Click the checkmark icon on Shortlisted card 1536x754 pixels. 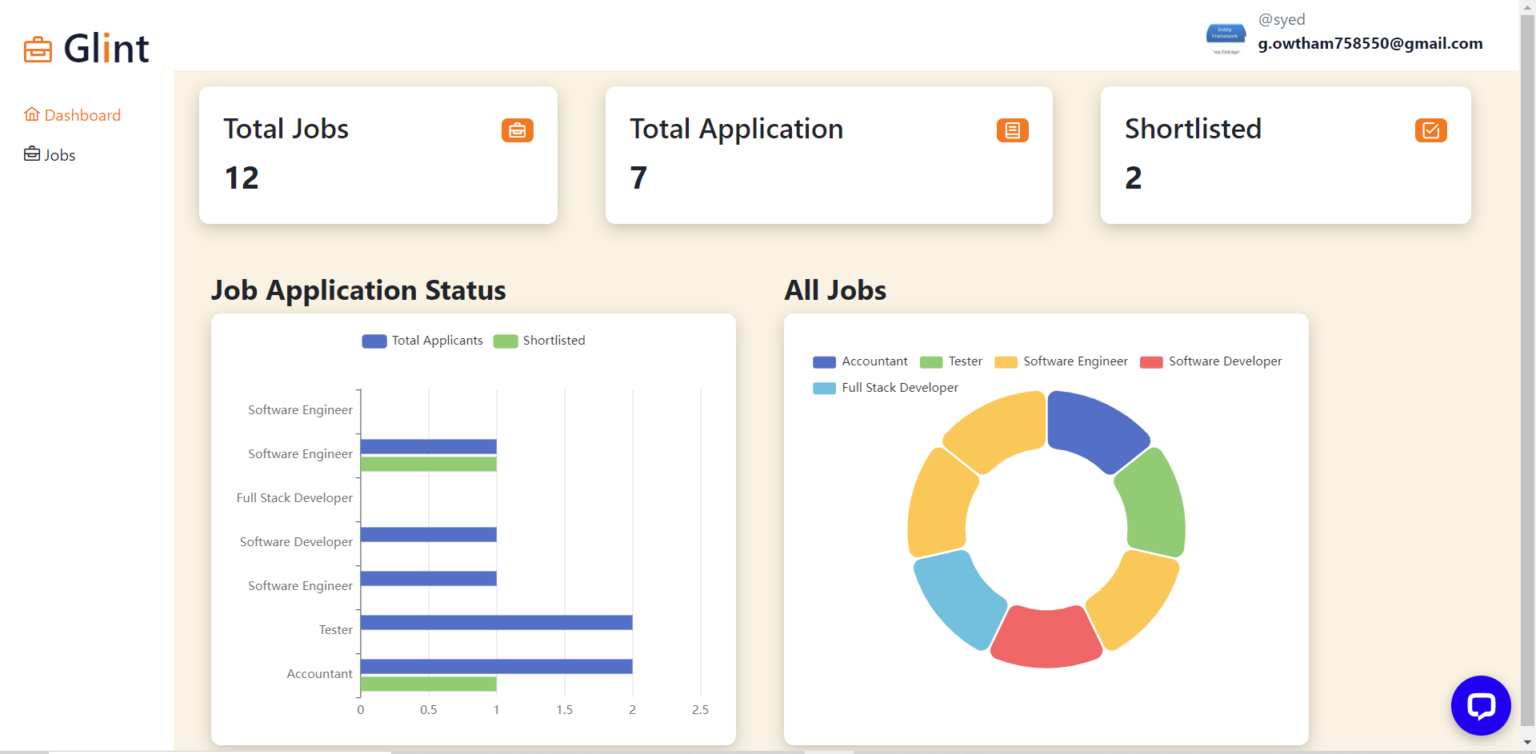point(1430,130)
